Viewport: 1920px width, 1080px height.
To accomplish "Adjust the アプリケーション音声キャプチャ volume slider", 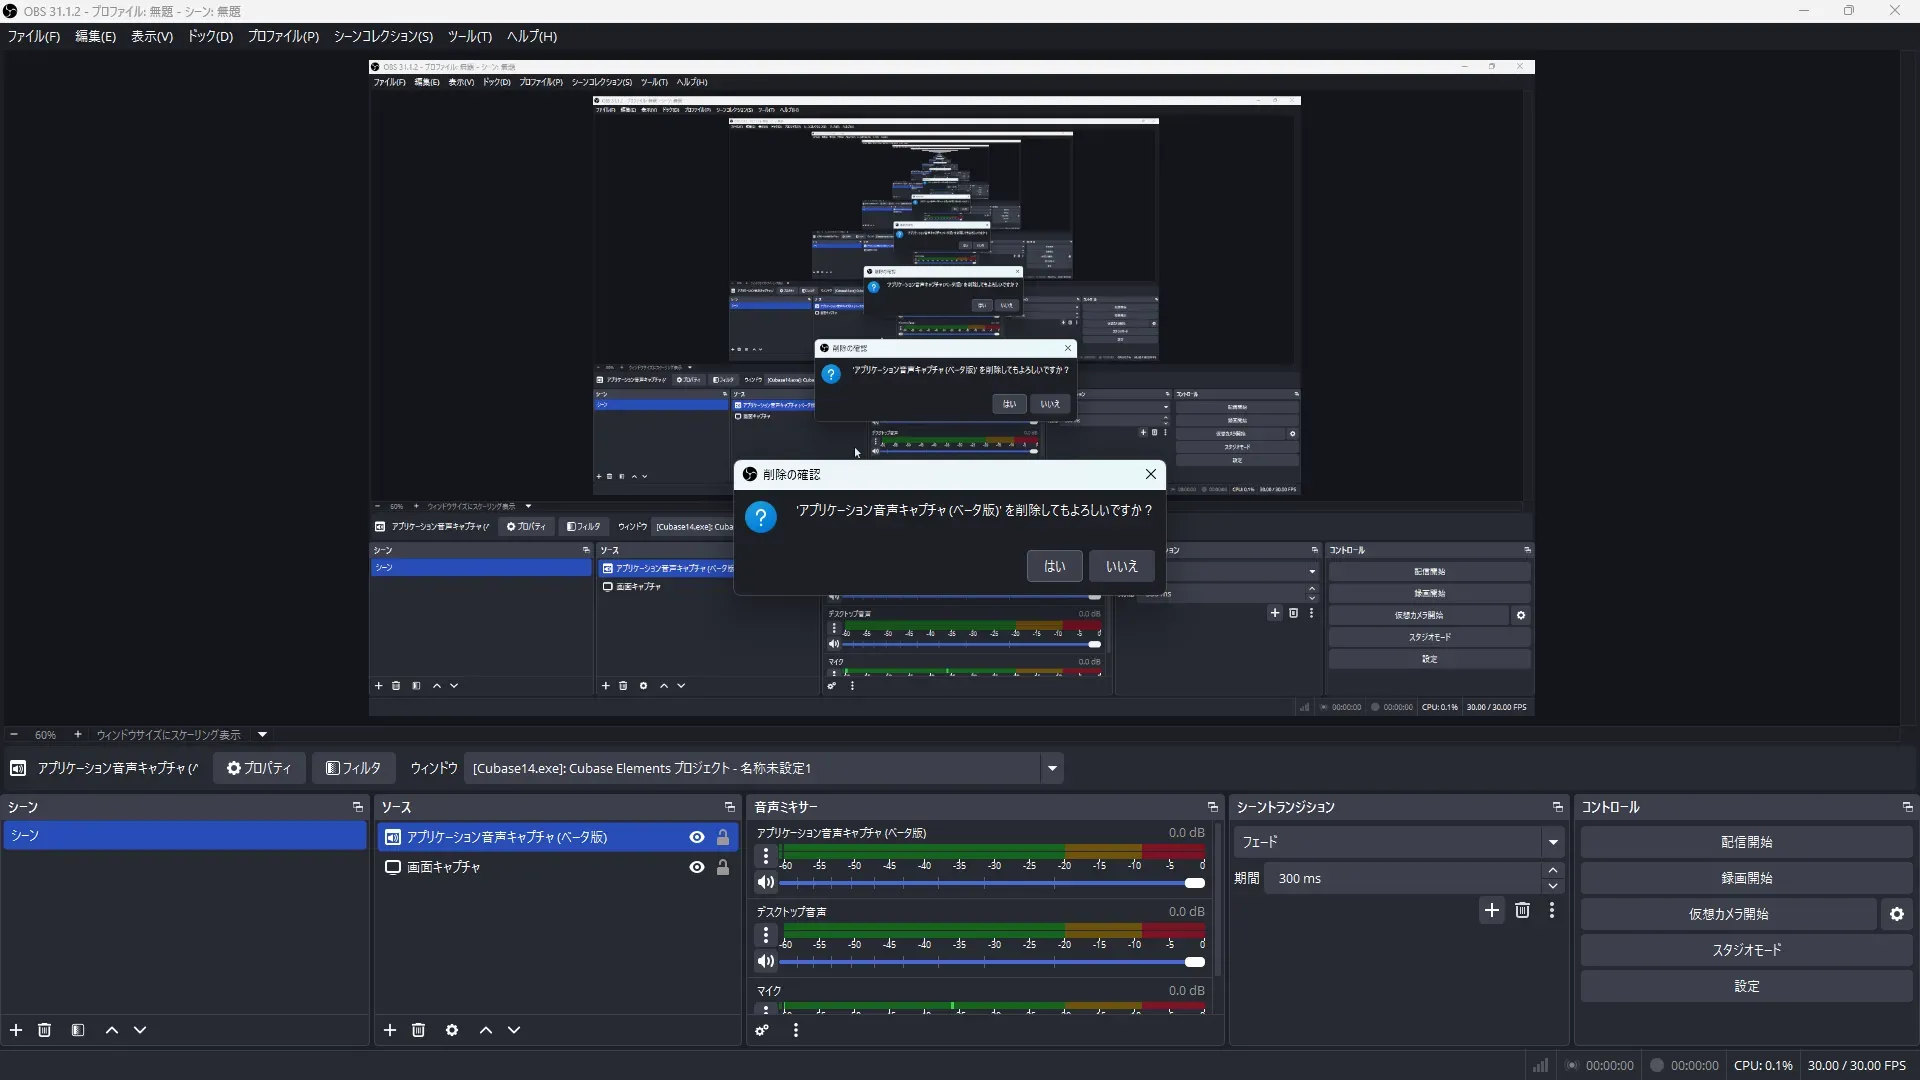I will 1194,883.
